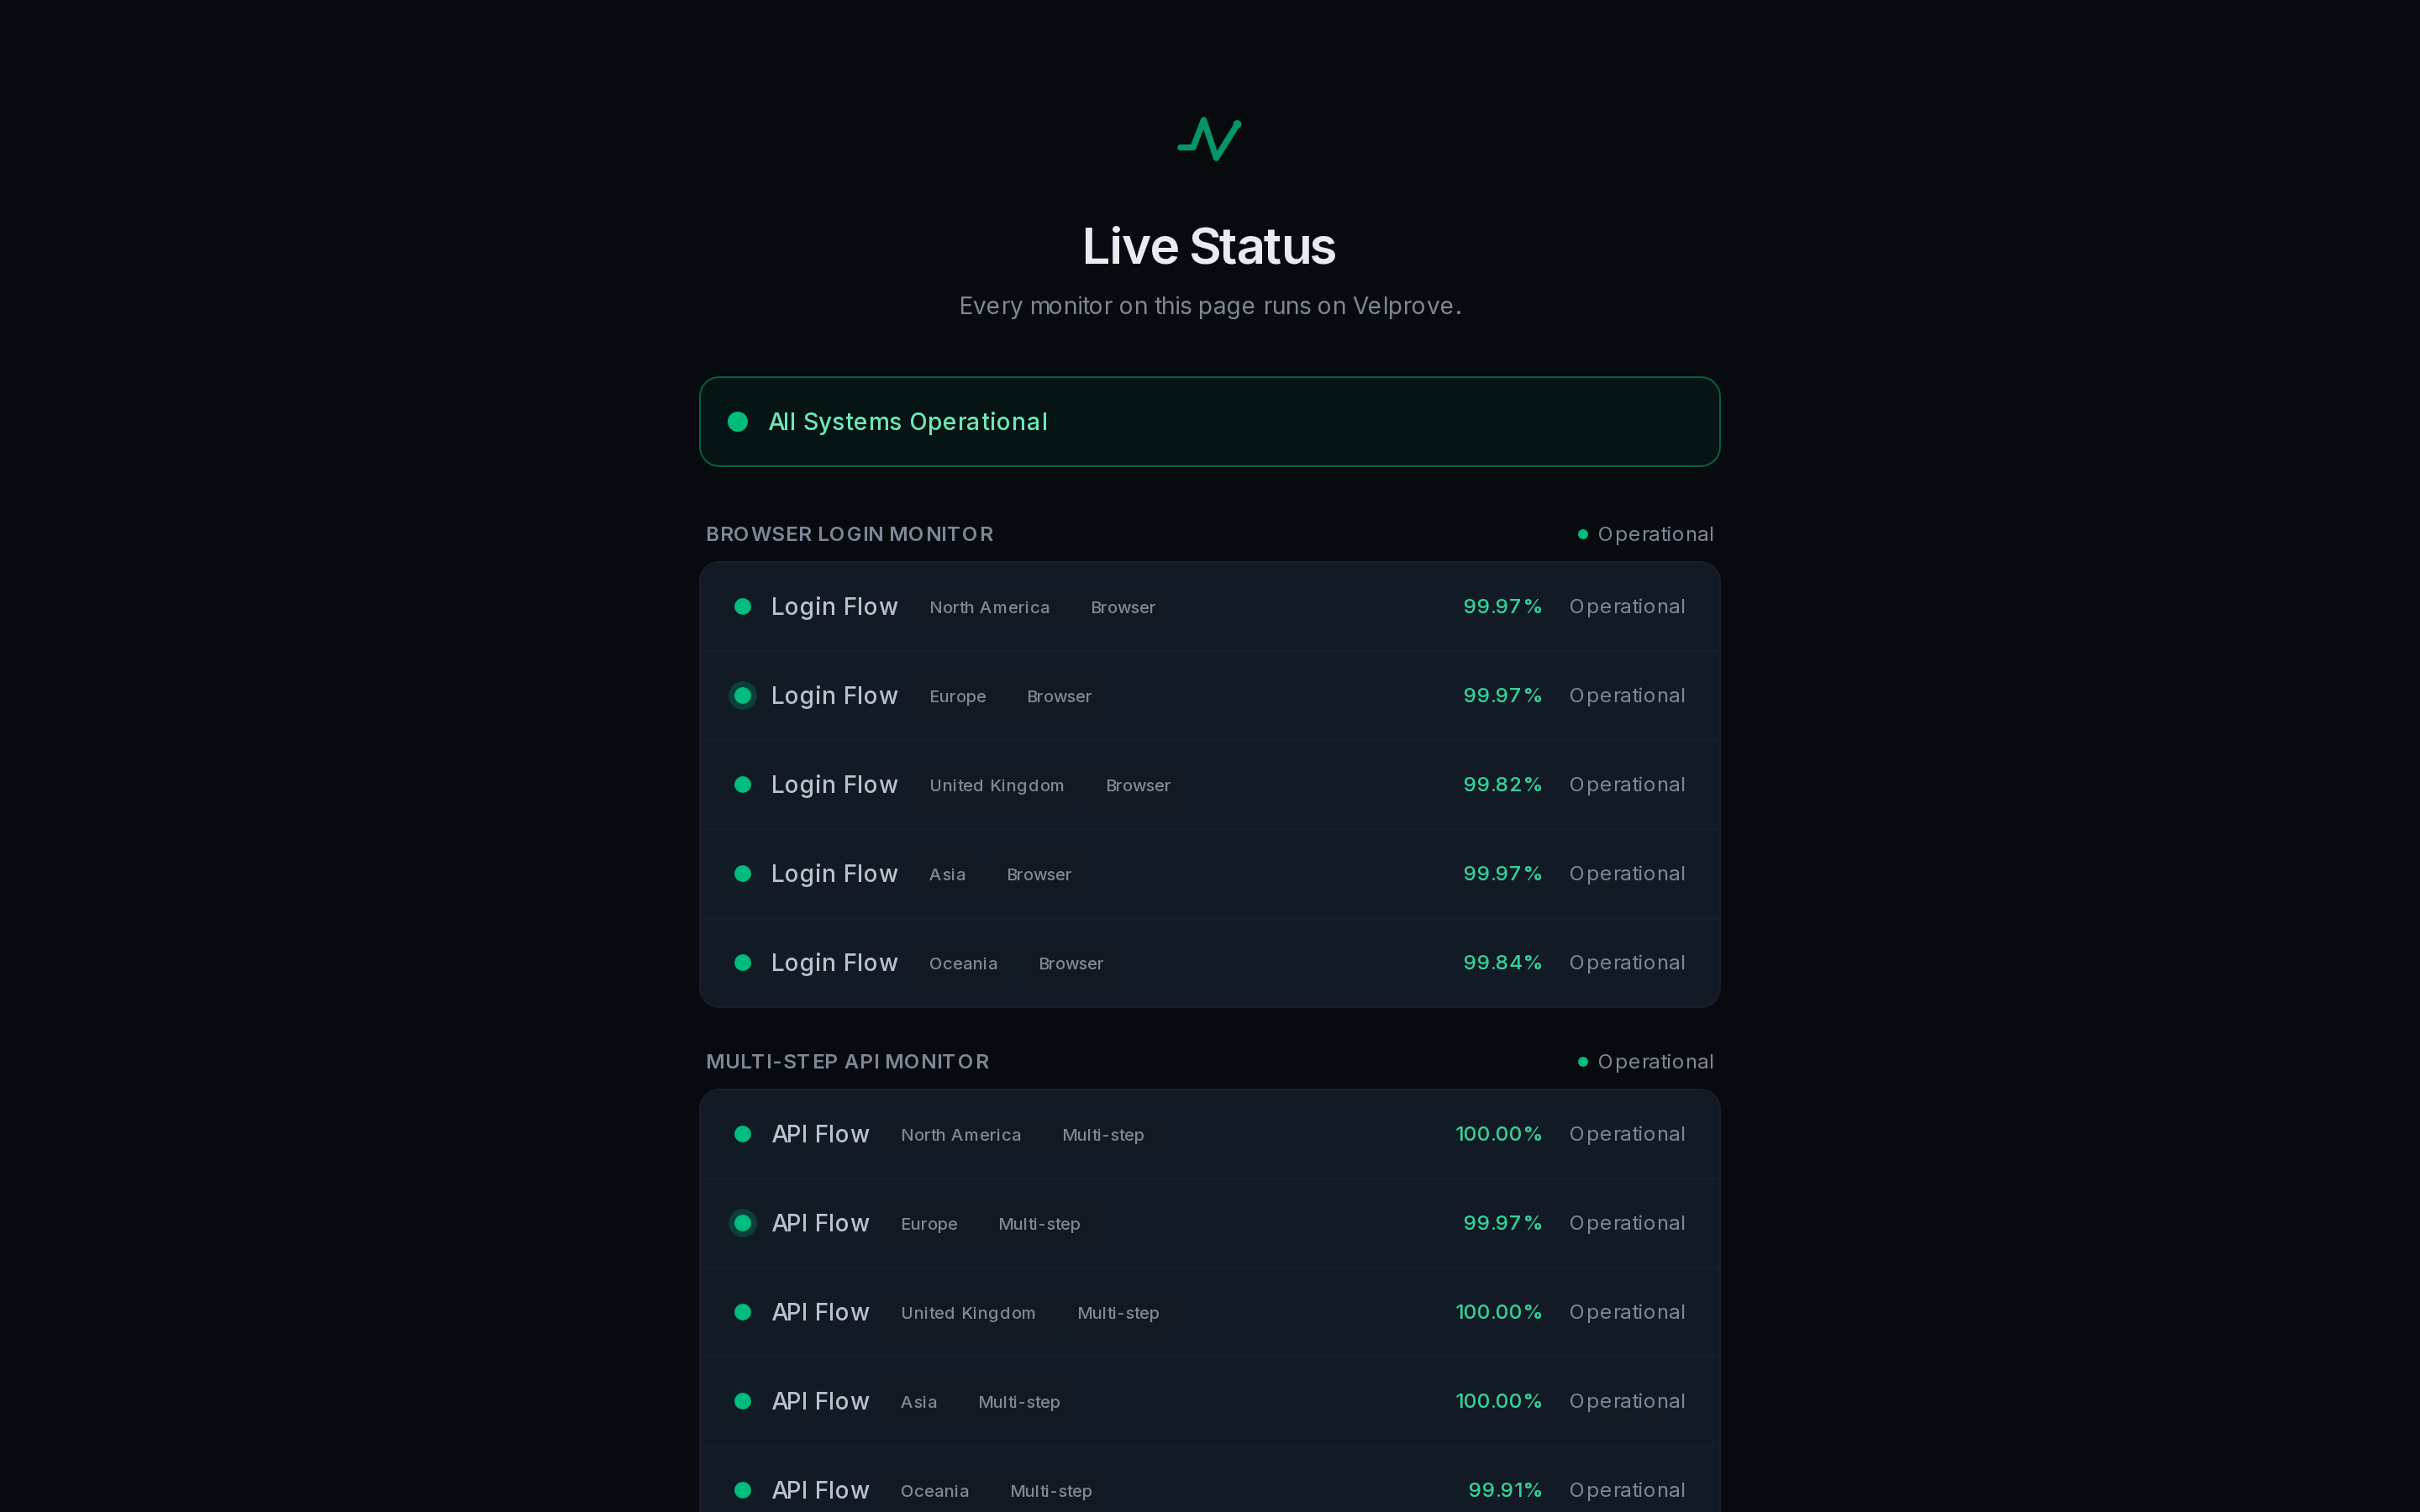Click status dot for Asia Login Flow

click(743, 873)
